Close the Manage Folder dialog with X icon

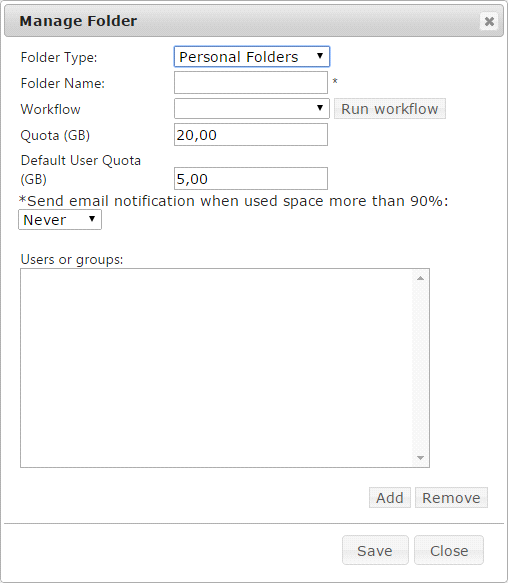tap(489, 21)
